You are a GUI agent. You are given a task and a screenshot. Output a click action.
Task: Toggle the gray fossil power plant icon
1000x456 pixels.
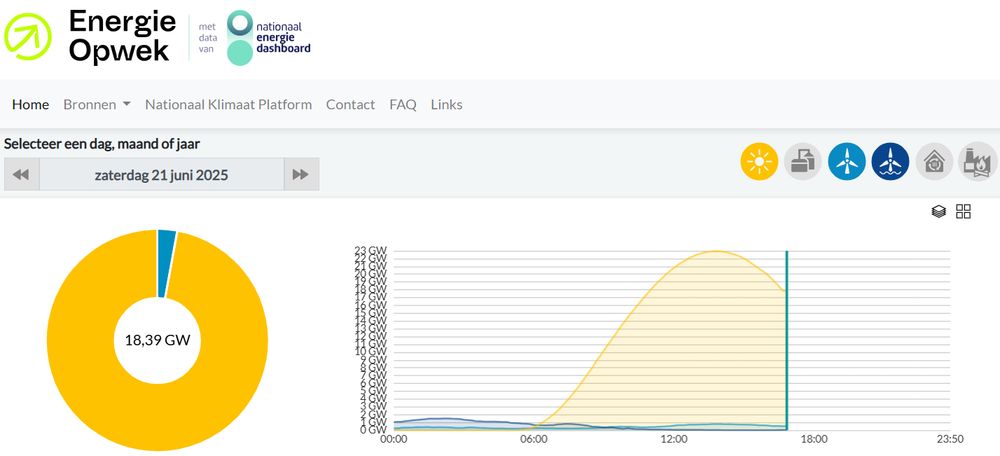pos(978,161)
